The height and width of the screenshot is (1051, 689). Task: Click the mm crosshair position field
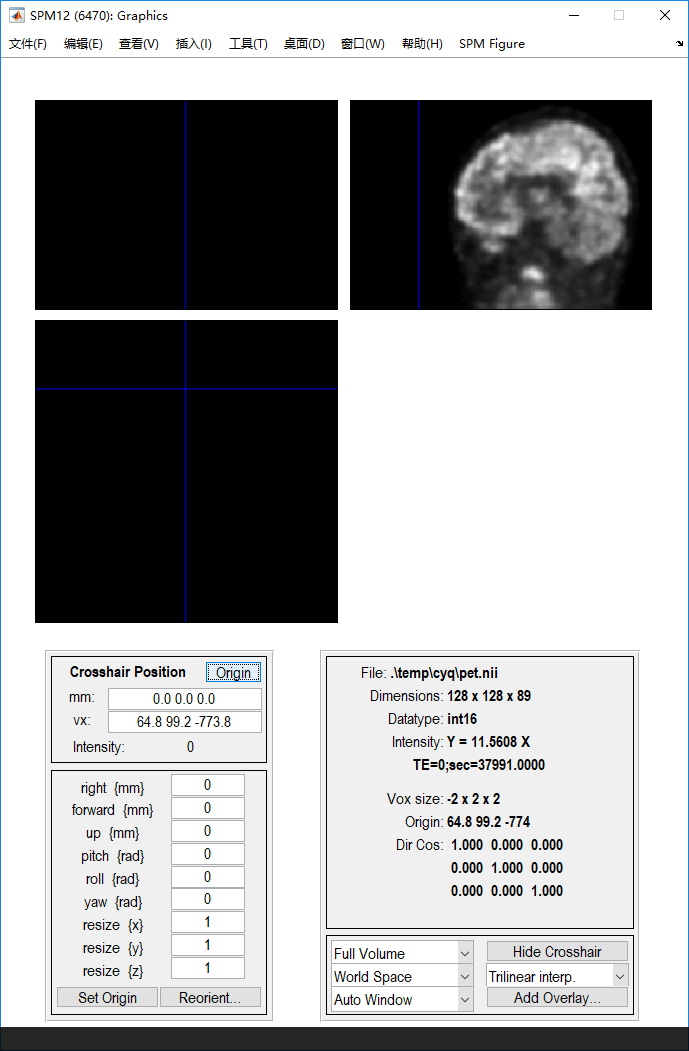(x=184, y=698)
